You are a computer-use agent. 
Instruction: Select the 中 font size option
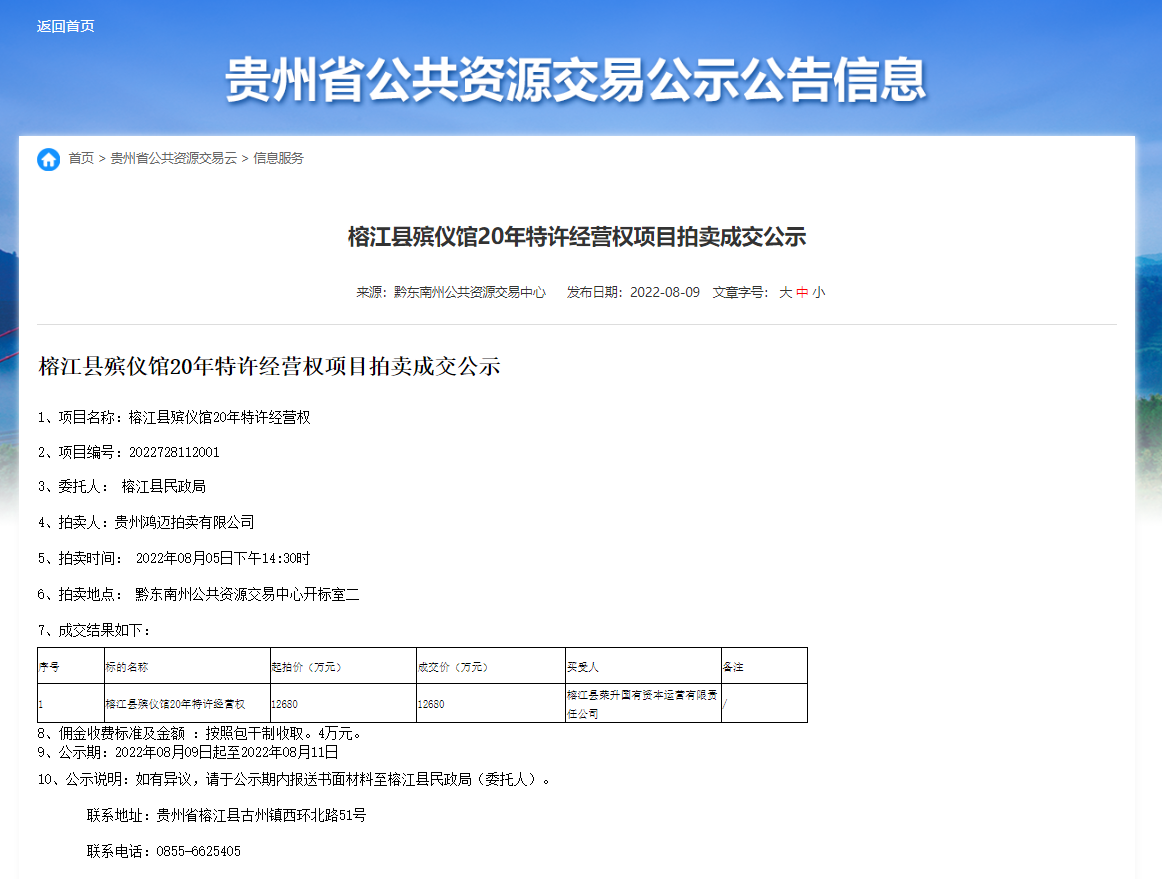[x=804, y=294]
